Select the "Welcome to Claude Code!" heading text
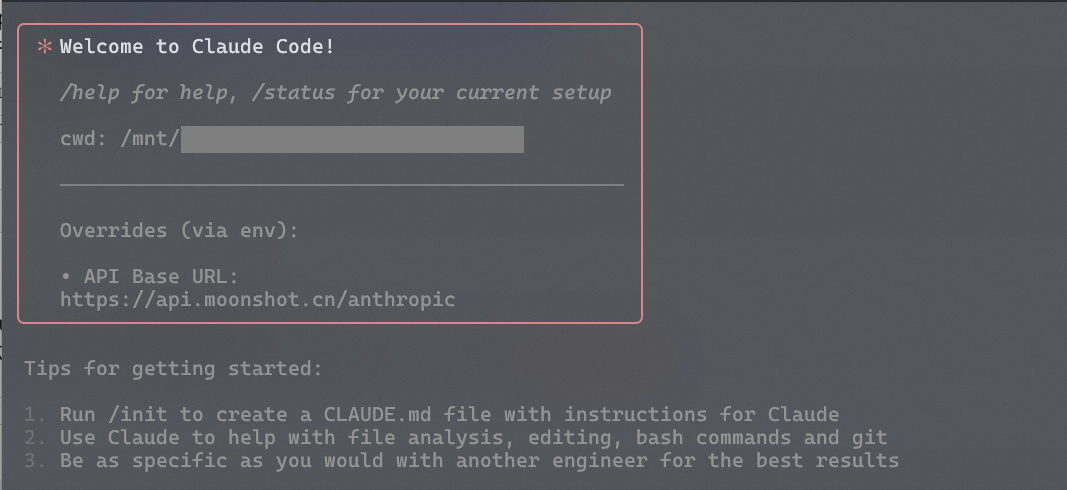 click(197, 47)
